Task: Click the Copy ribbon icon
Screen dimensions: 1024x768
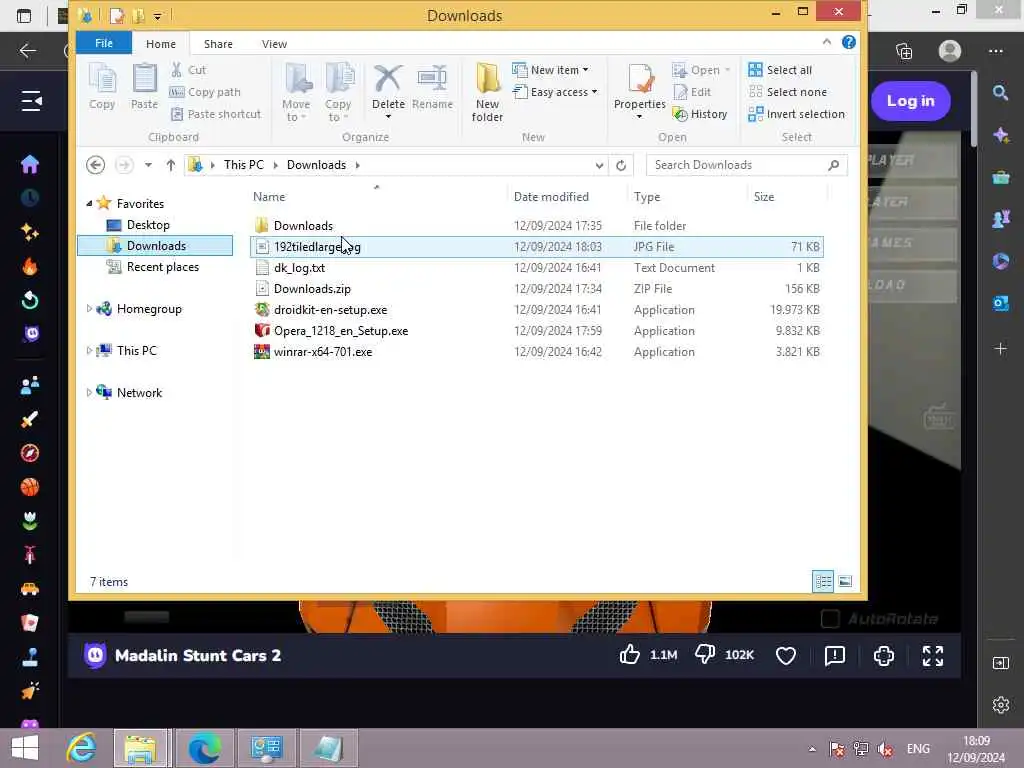Action: pyautogui.click(x=102, y=86)
